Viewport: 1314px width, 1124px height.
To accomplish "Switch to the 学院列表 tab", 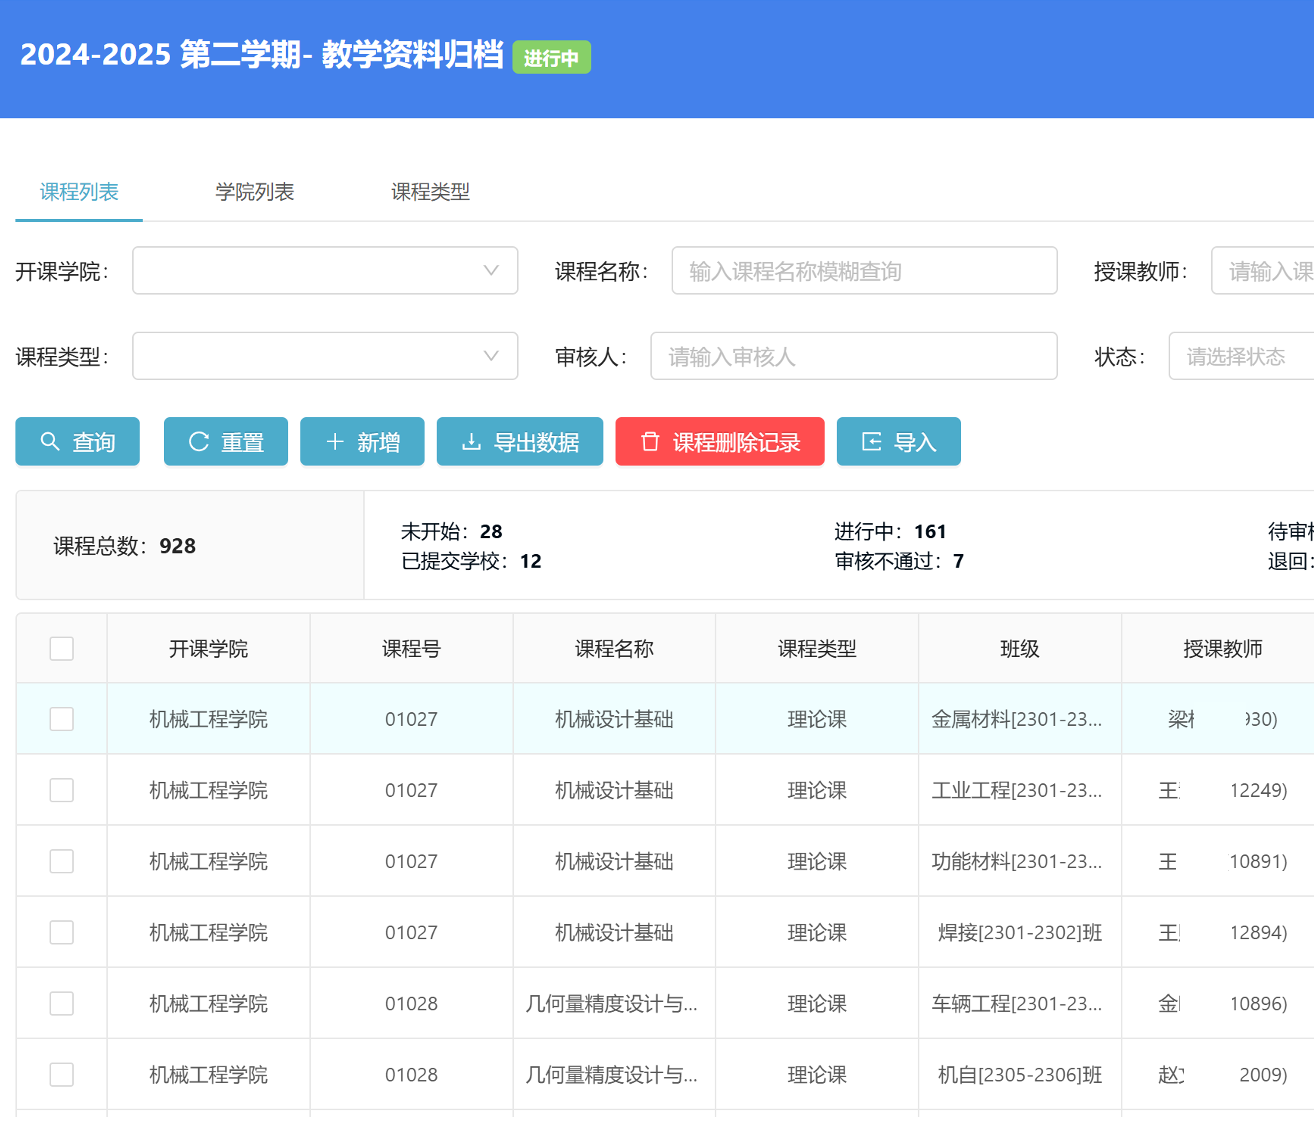I will [x=255, y=192].
